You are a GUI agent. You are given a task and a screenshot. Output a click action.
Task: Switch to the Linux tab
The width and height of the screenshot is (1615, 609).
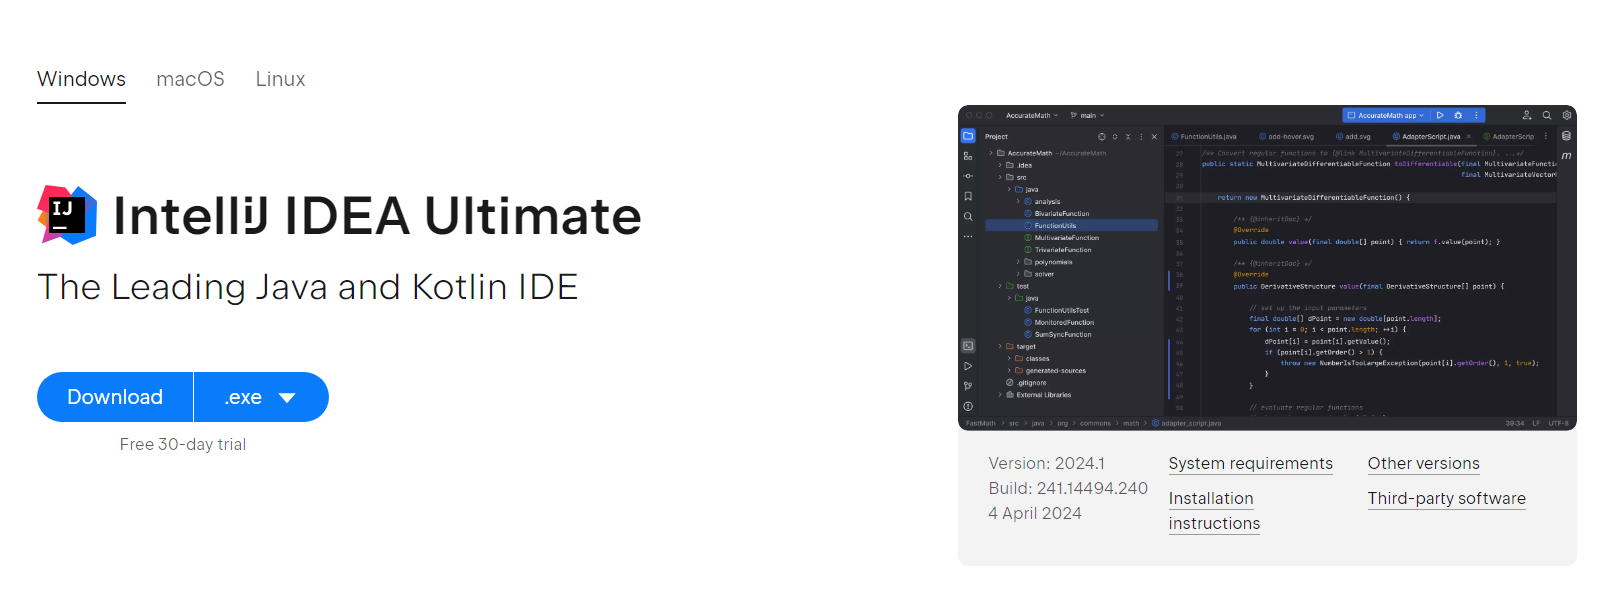coord(280,79)
